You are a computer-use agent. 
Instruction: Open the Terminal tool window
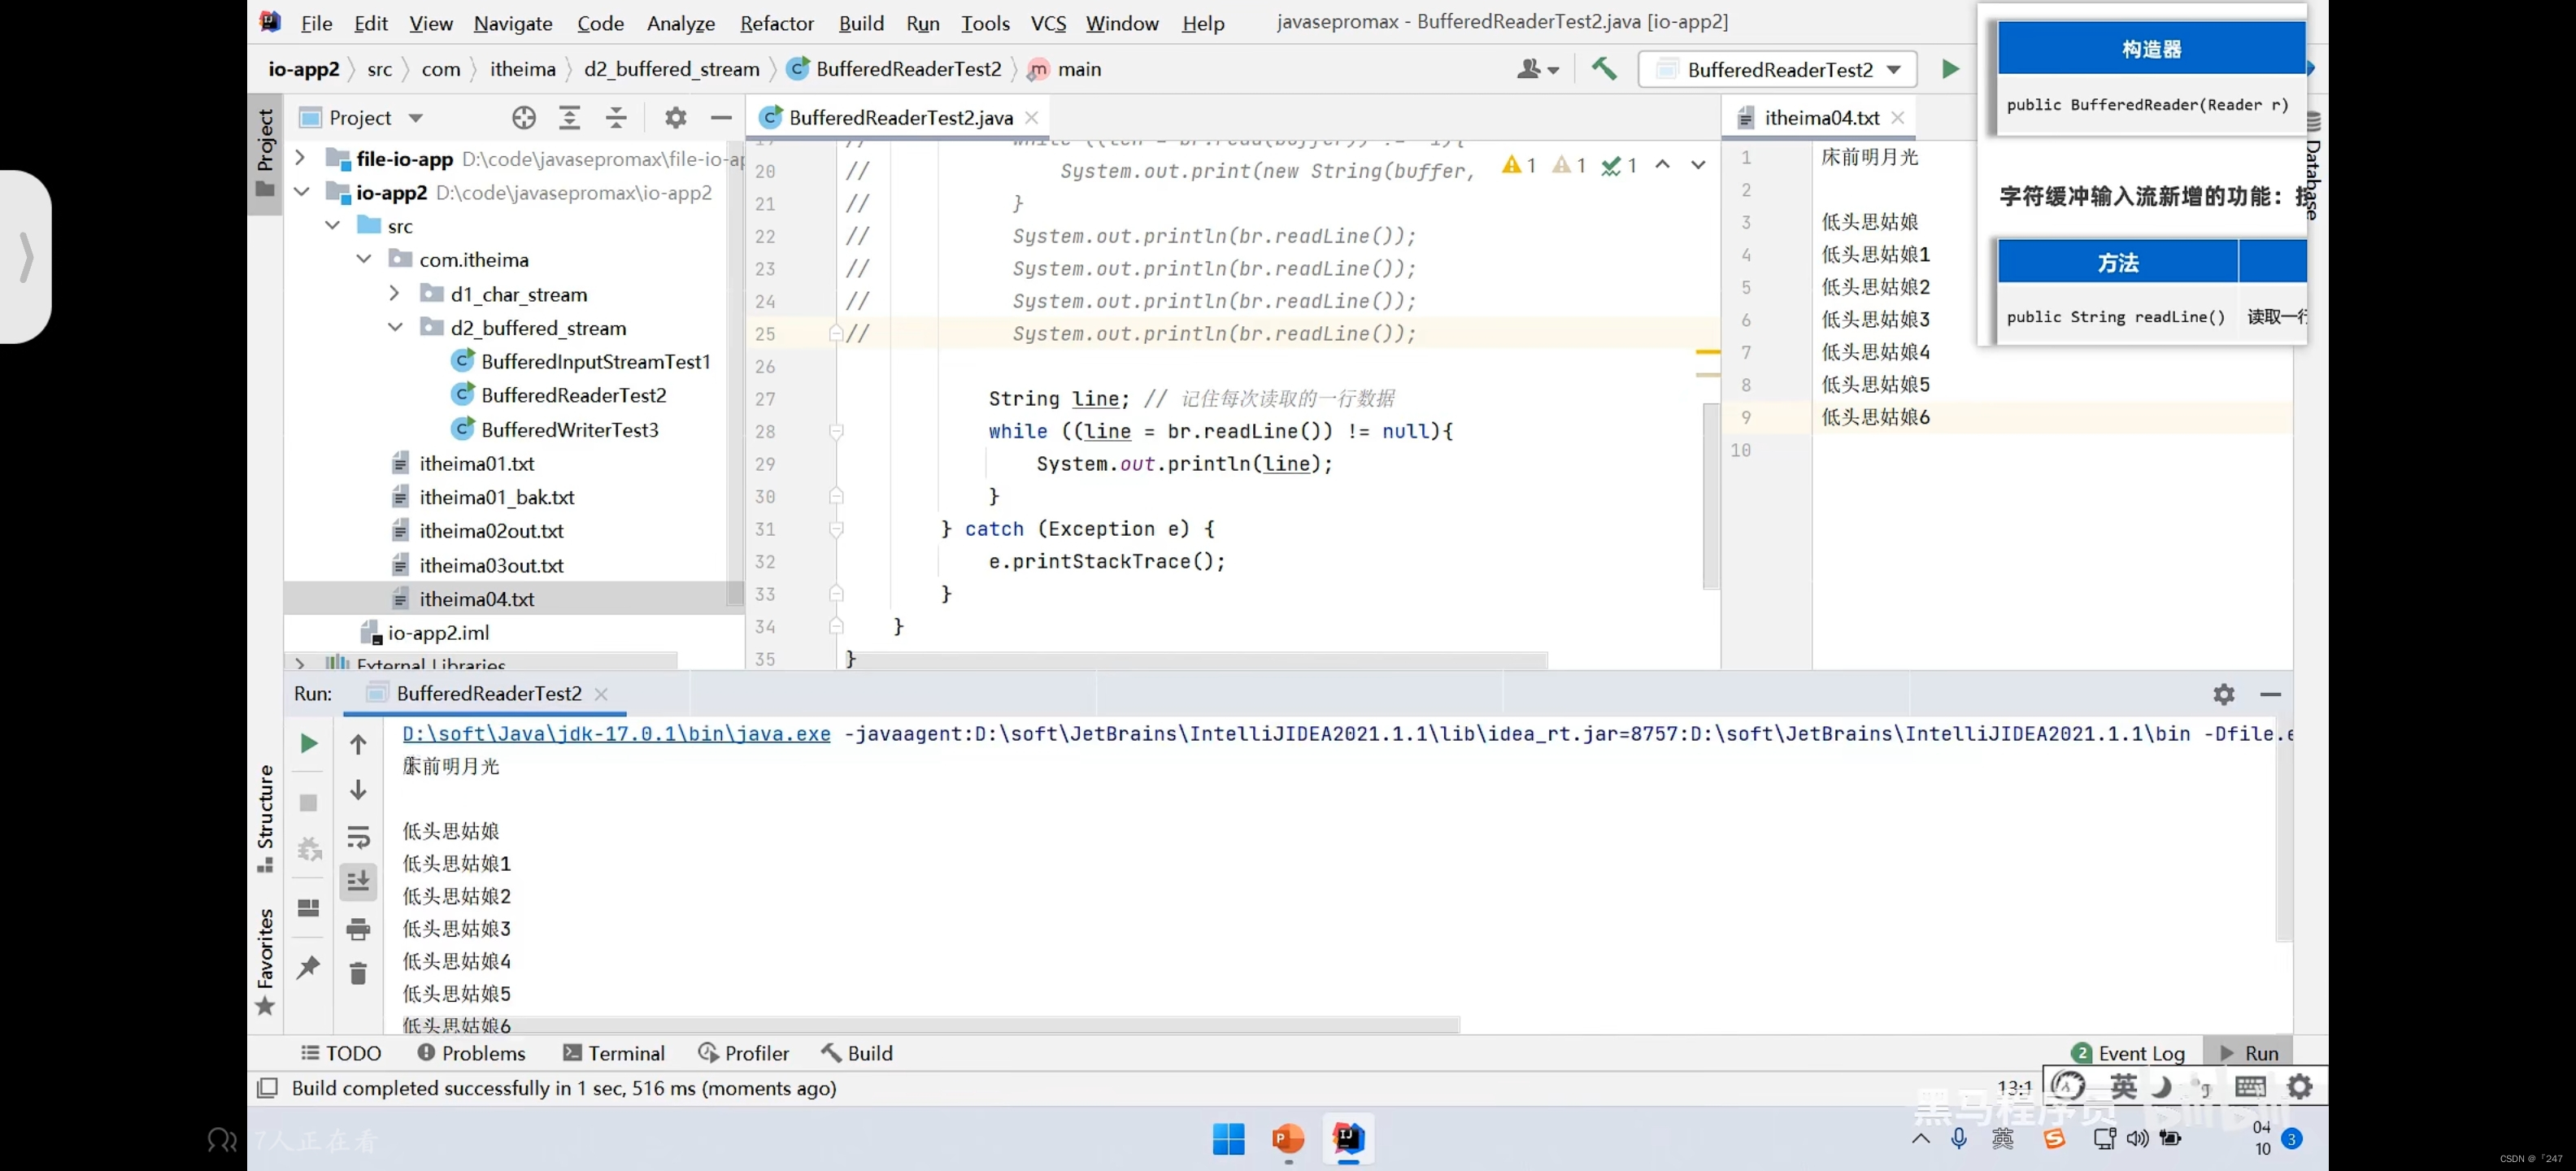614,1053
